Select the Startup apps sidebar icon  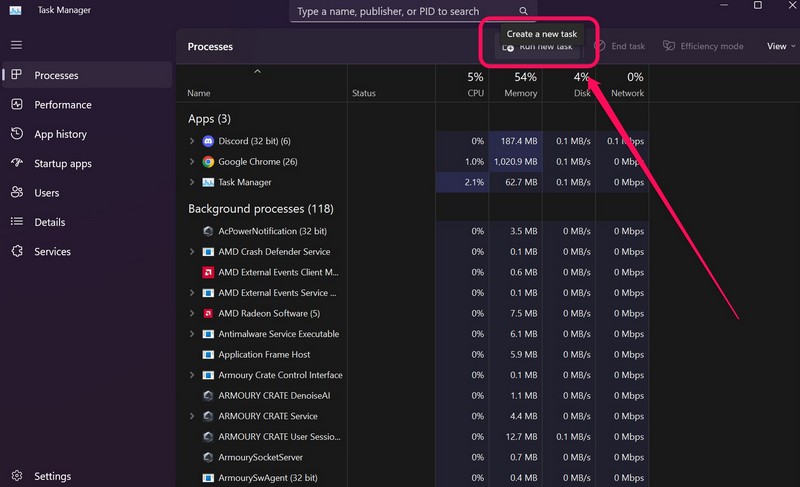point(16,163)
